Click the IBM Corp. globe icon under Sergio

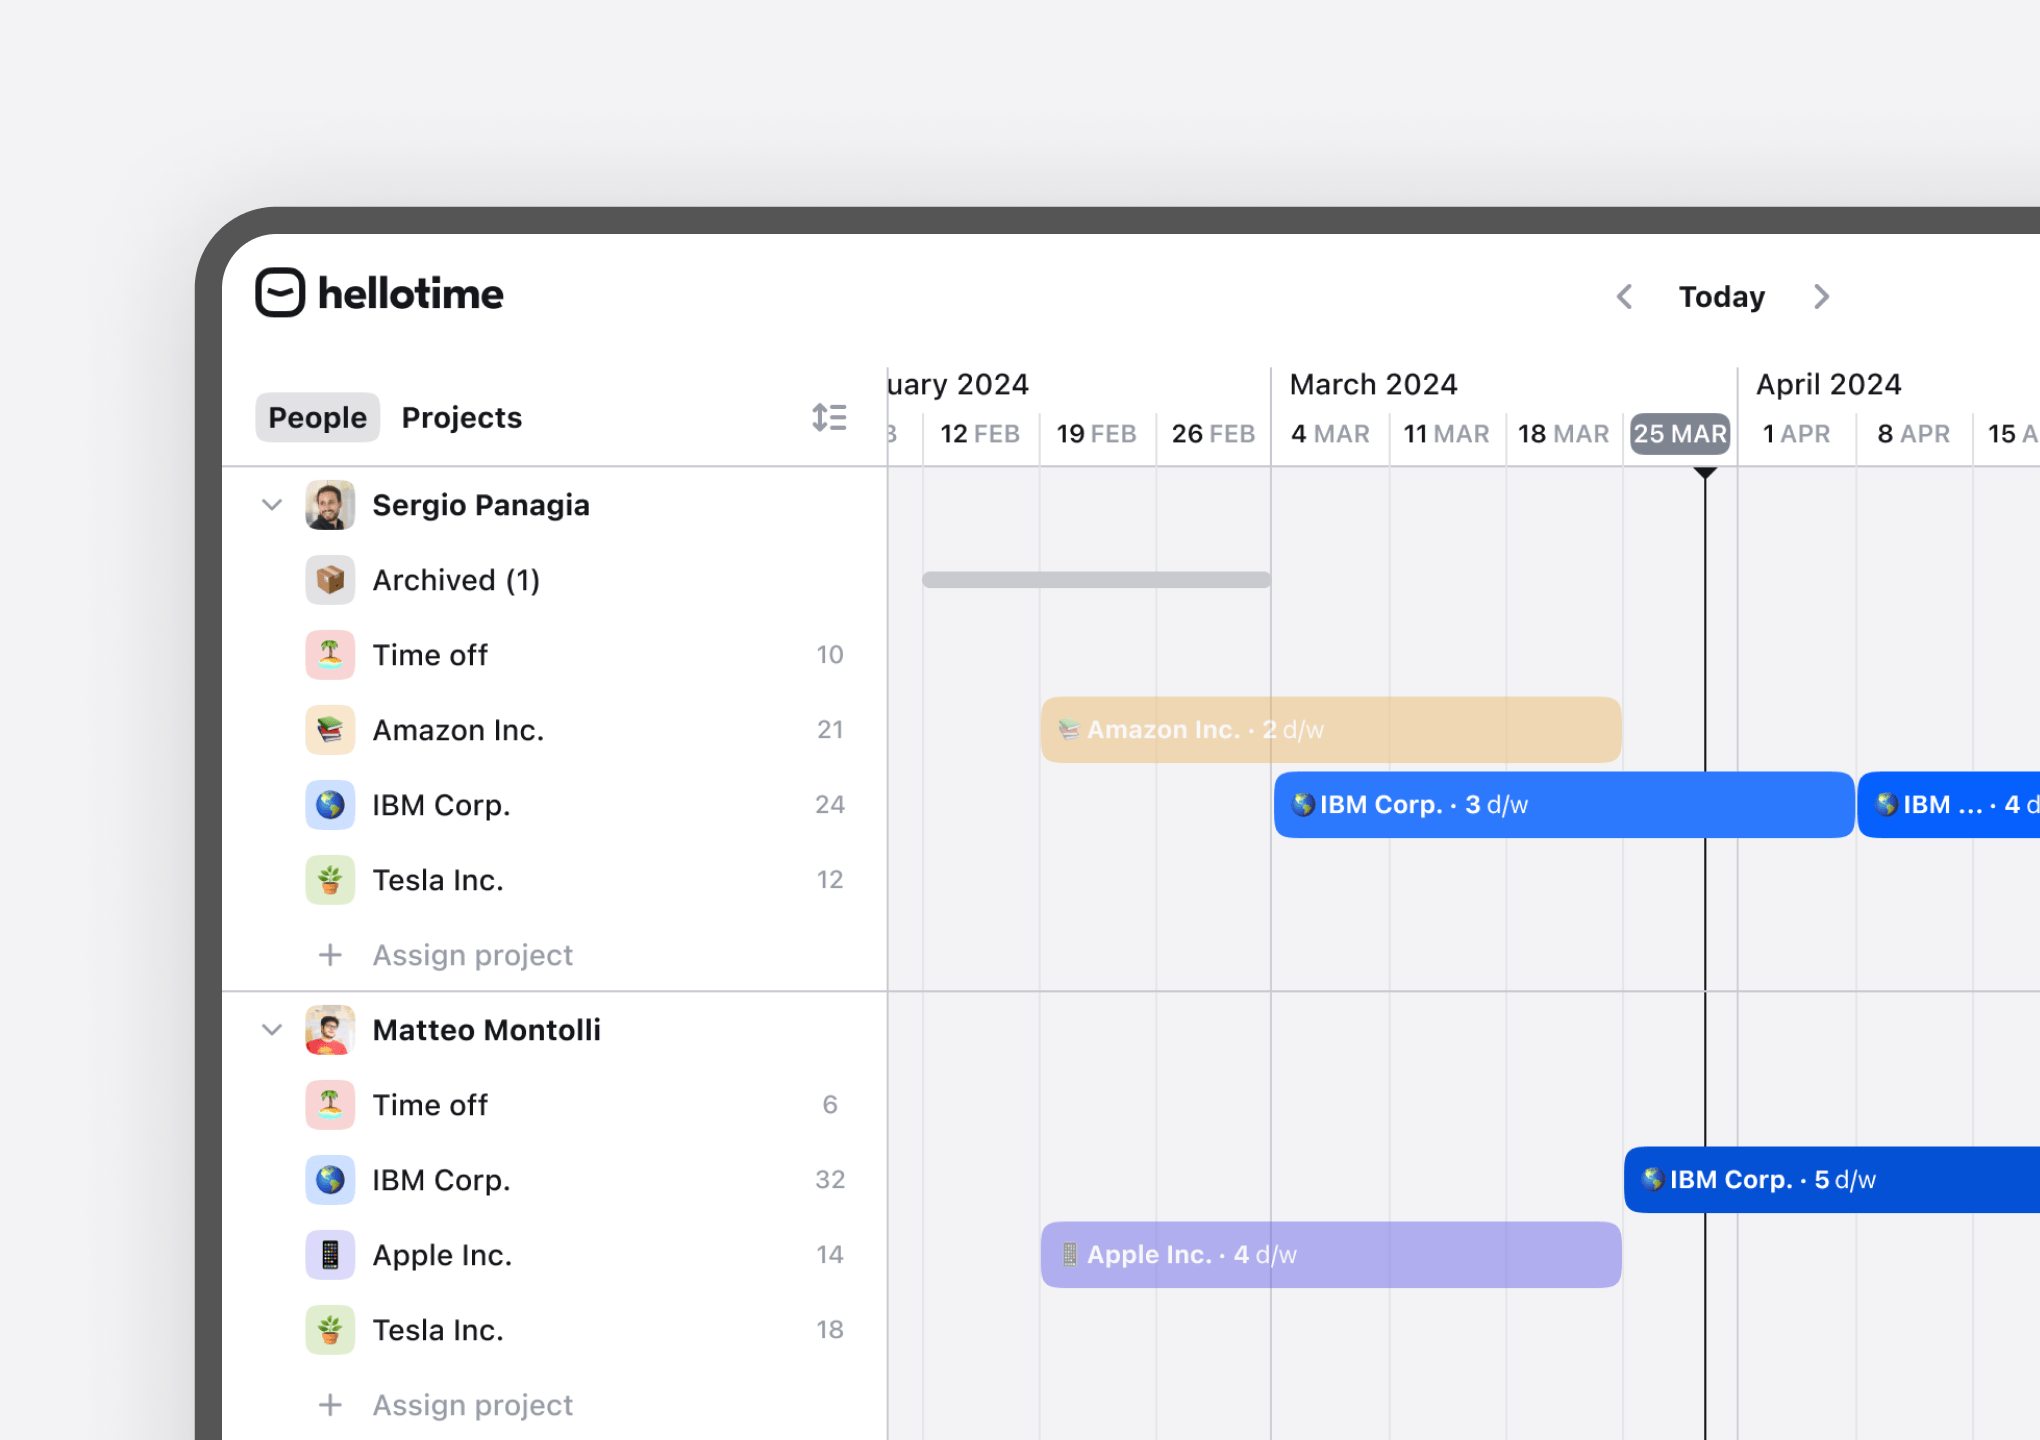coord(330,805)
